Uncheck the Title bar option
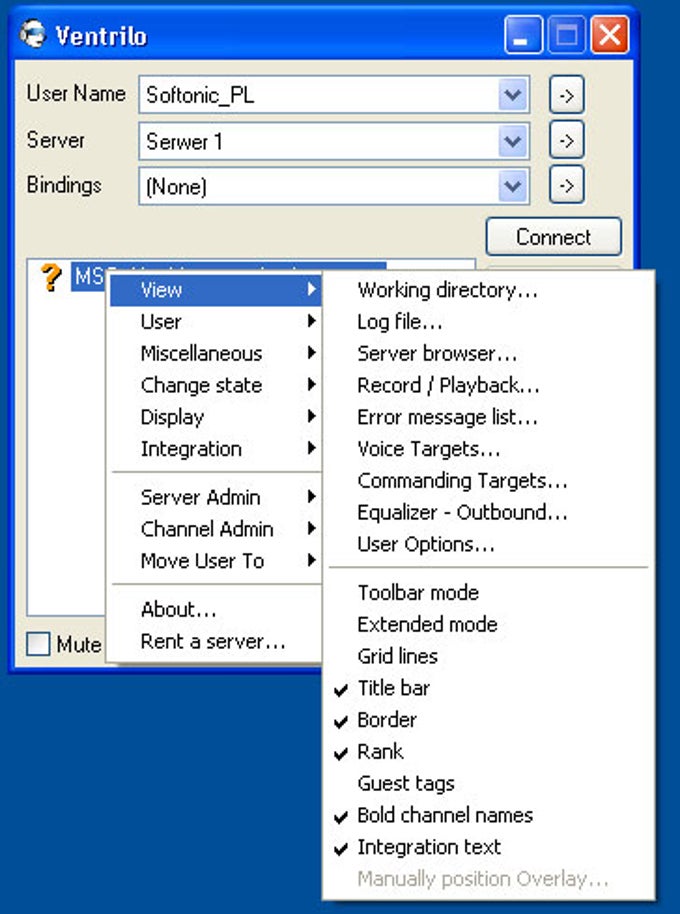 click(x=488, y=688)
